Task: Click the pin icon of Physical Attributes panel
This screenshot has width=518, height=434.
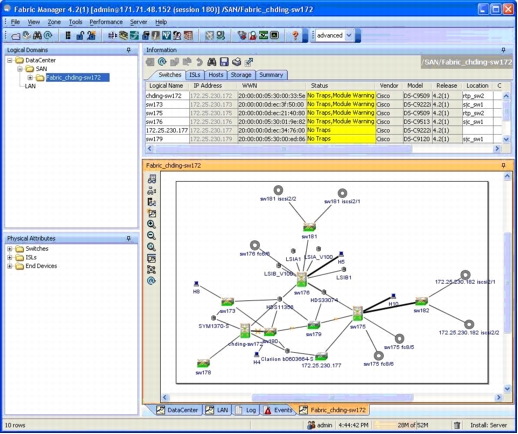Action: (129, 238)
